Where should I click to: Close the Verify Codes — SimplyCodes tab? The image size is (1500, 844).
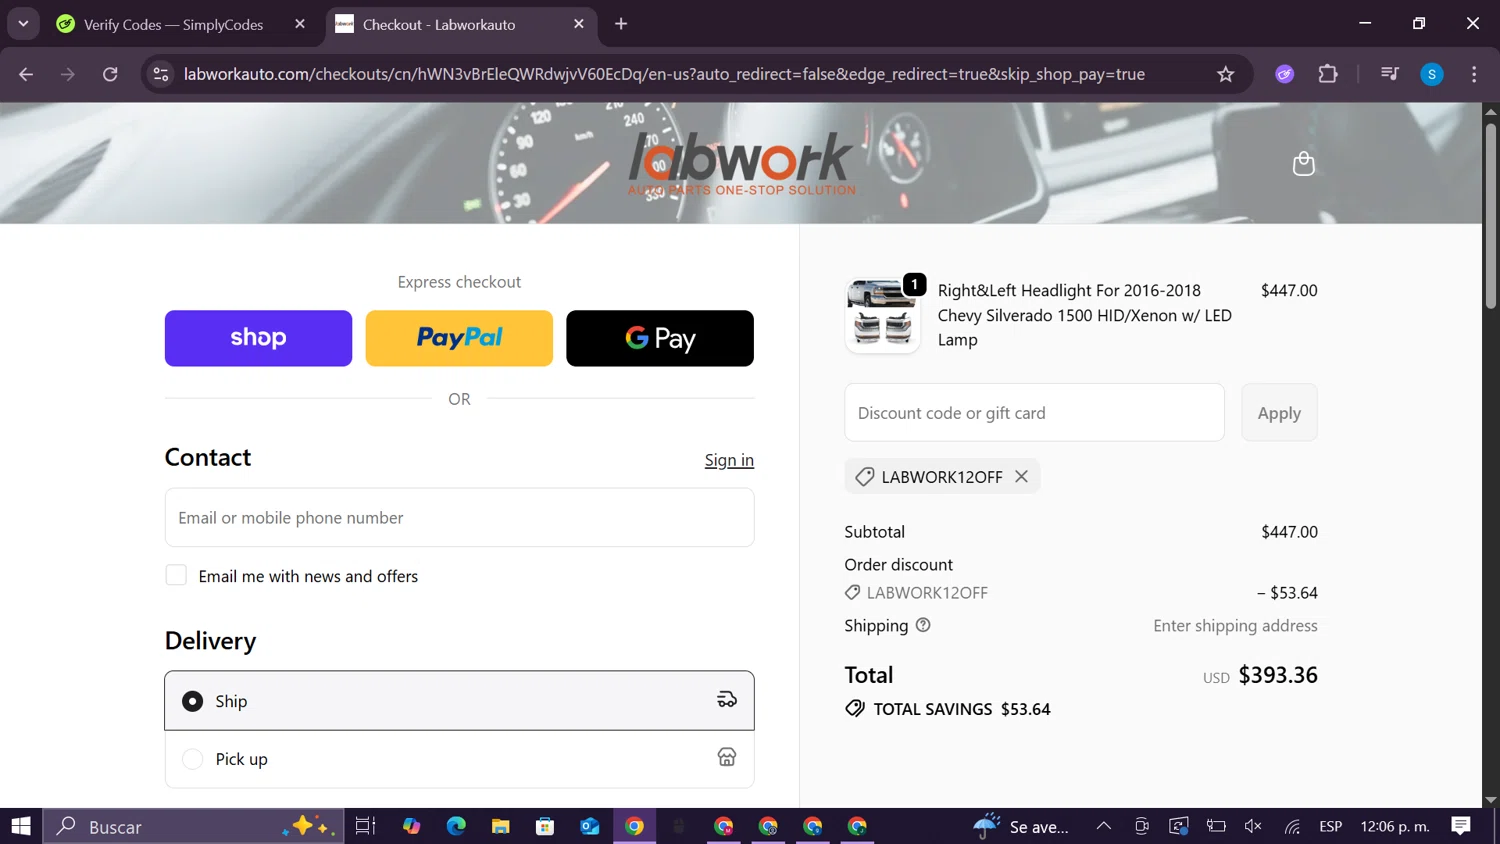pyautogui.click(x=300, y=24)
